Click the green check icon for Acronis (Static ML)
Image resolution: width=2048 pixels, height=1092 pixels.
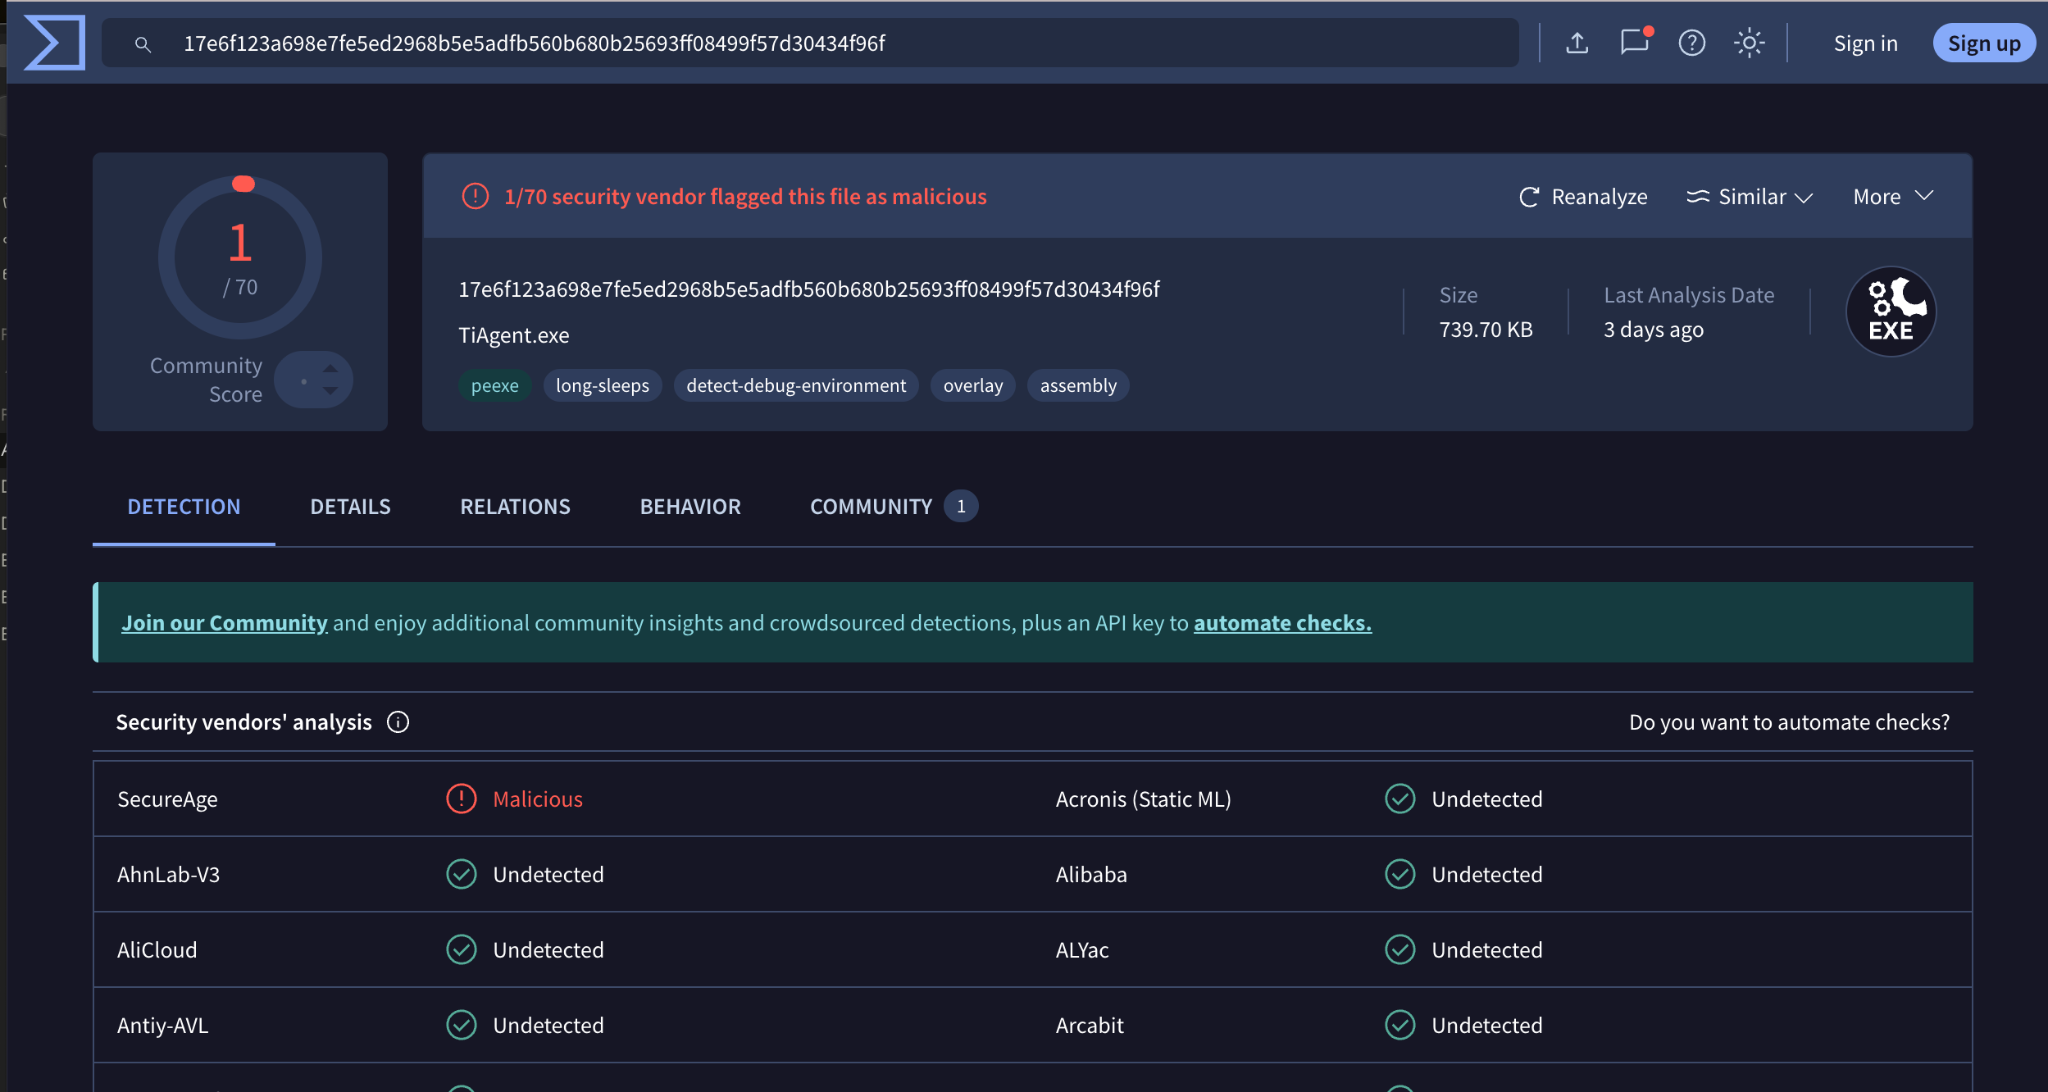point(1400,798)
